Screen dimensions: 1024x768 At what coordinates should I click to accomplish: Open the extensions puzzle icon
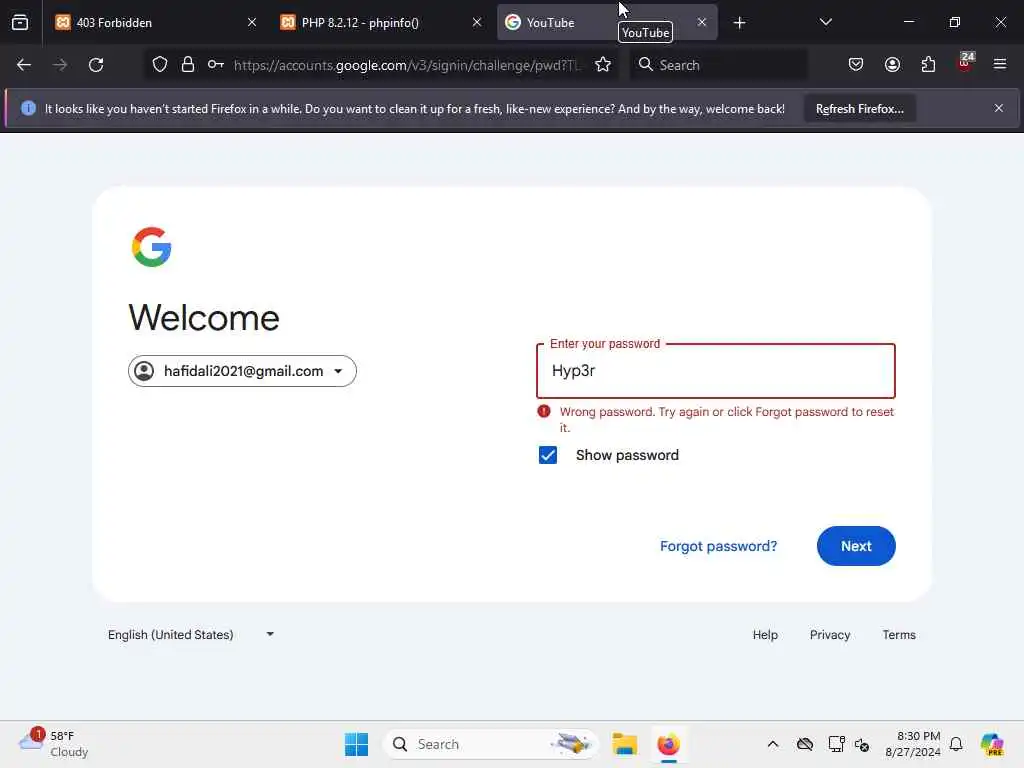click(x=928, y=65)
